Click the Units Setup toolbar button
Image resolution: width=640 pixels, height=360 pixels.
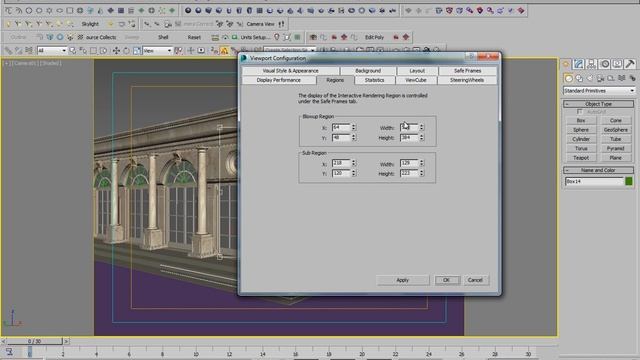pos(255,37)
